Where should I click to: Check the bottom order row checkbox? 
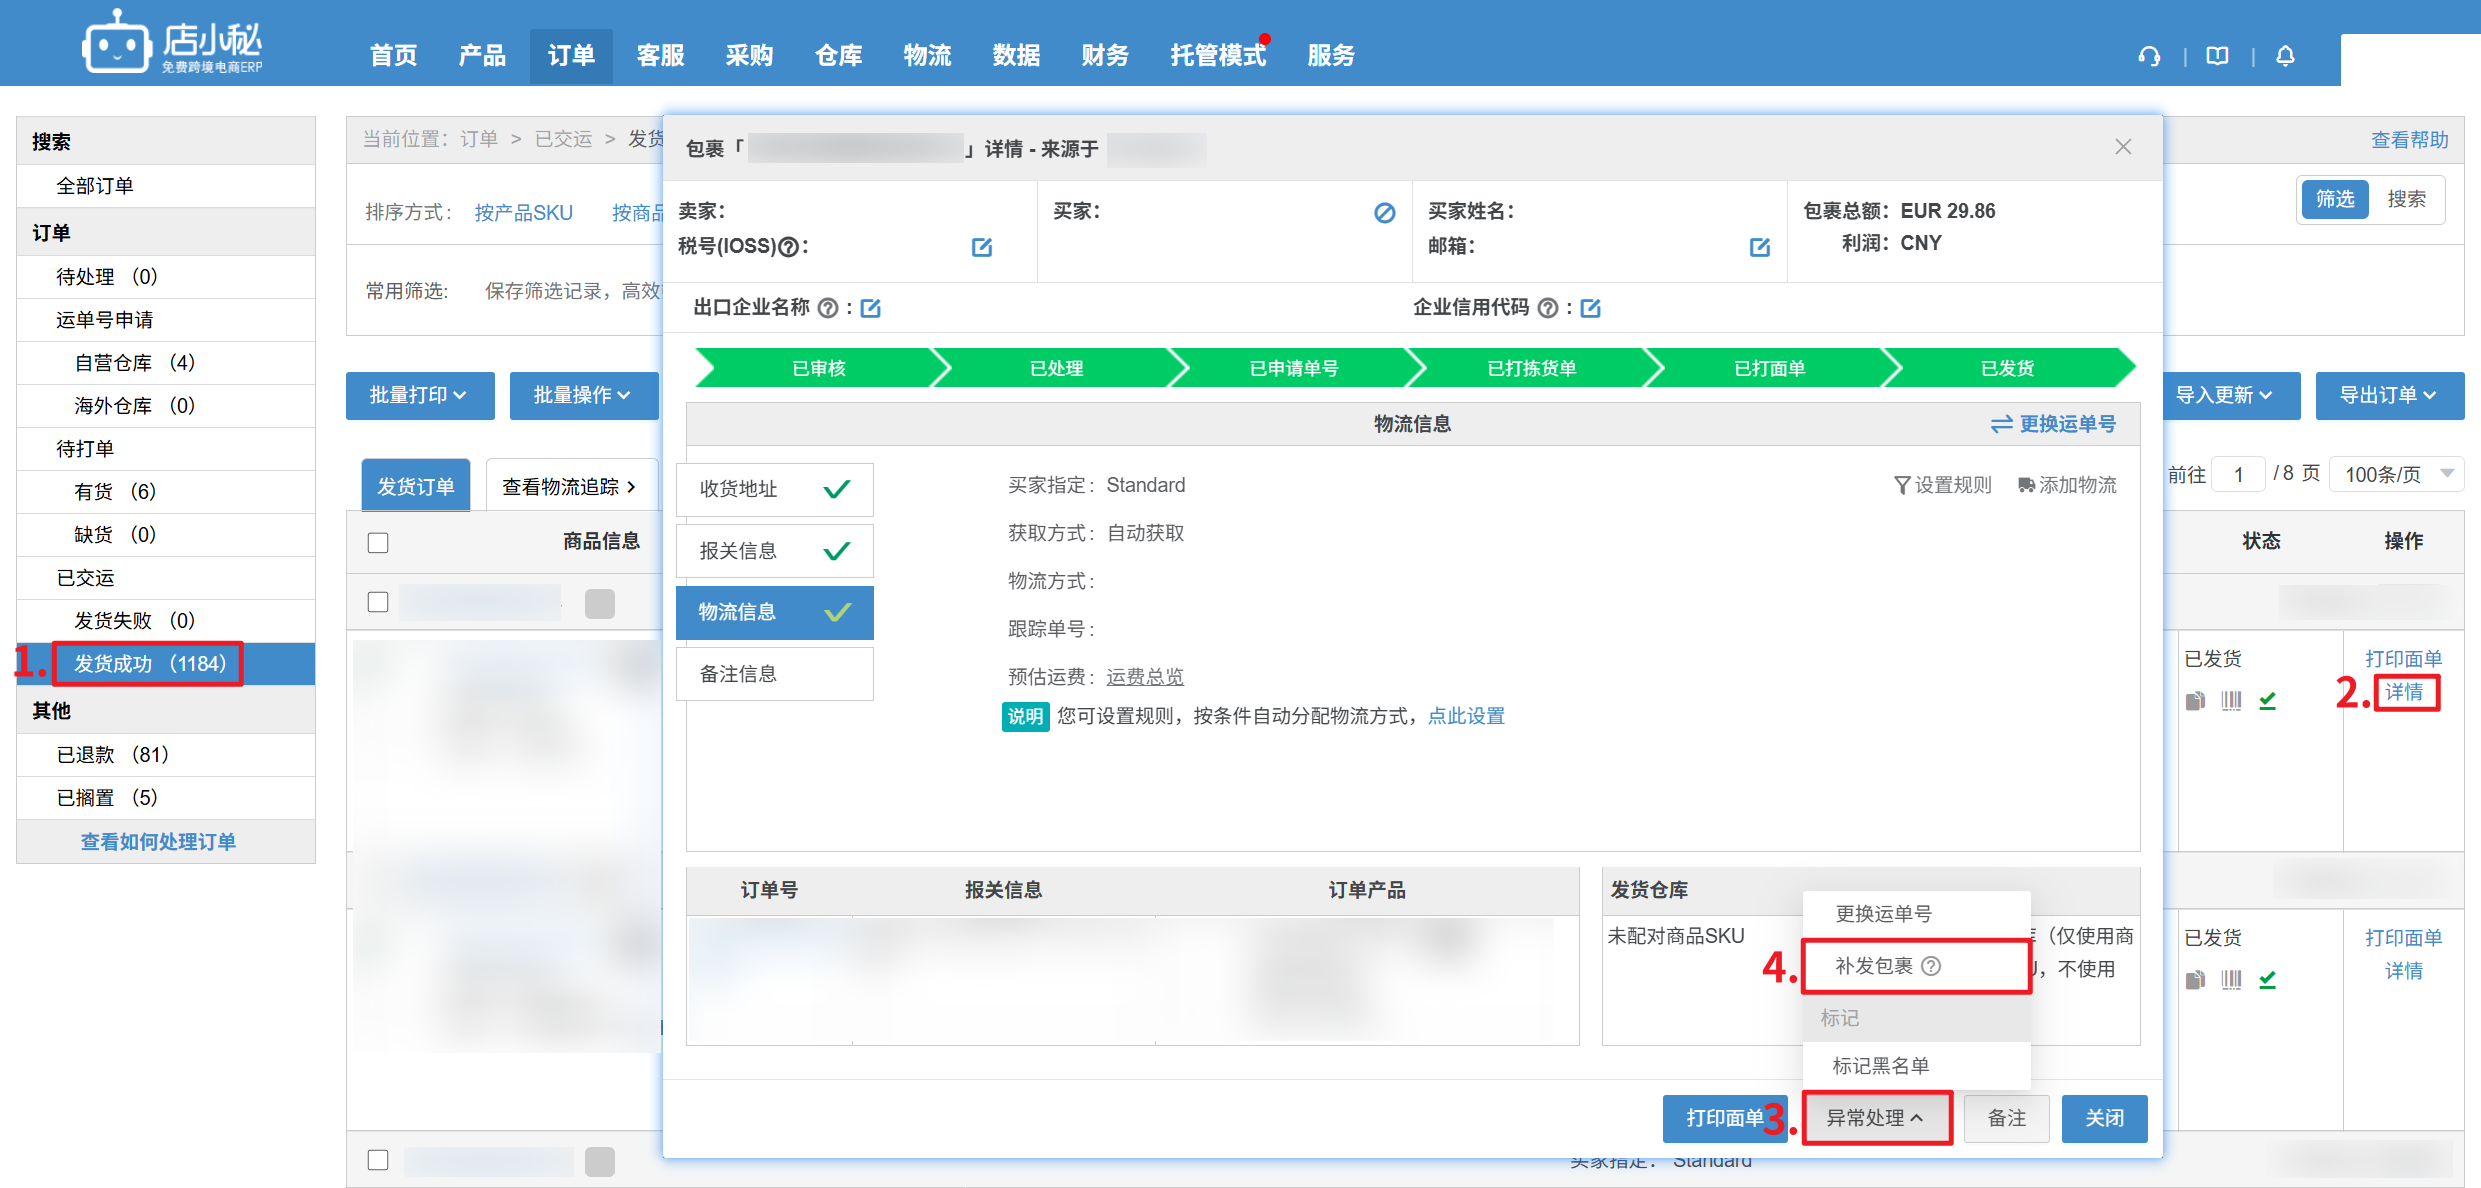click(378, 1160)
